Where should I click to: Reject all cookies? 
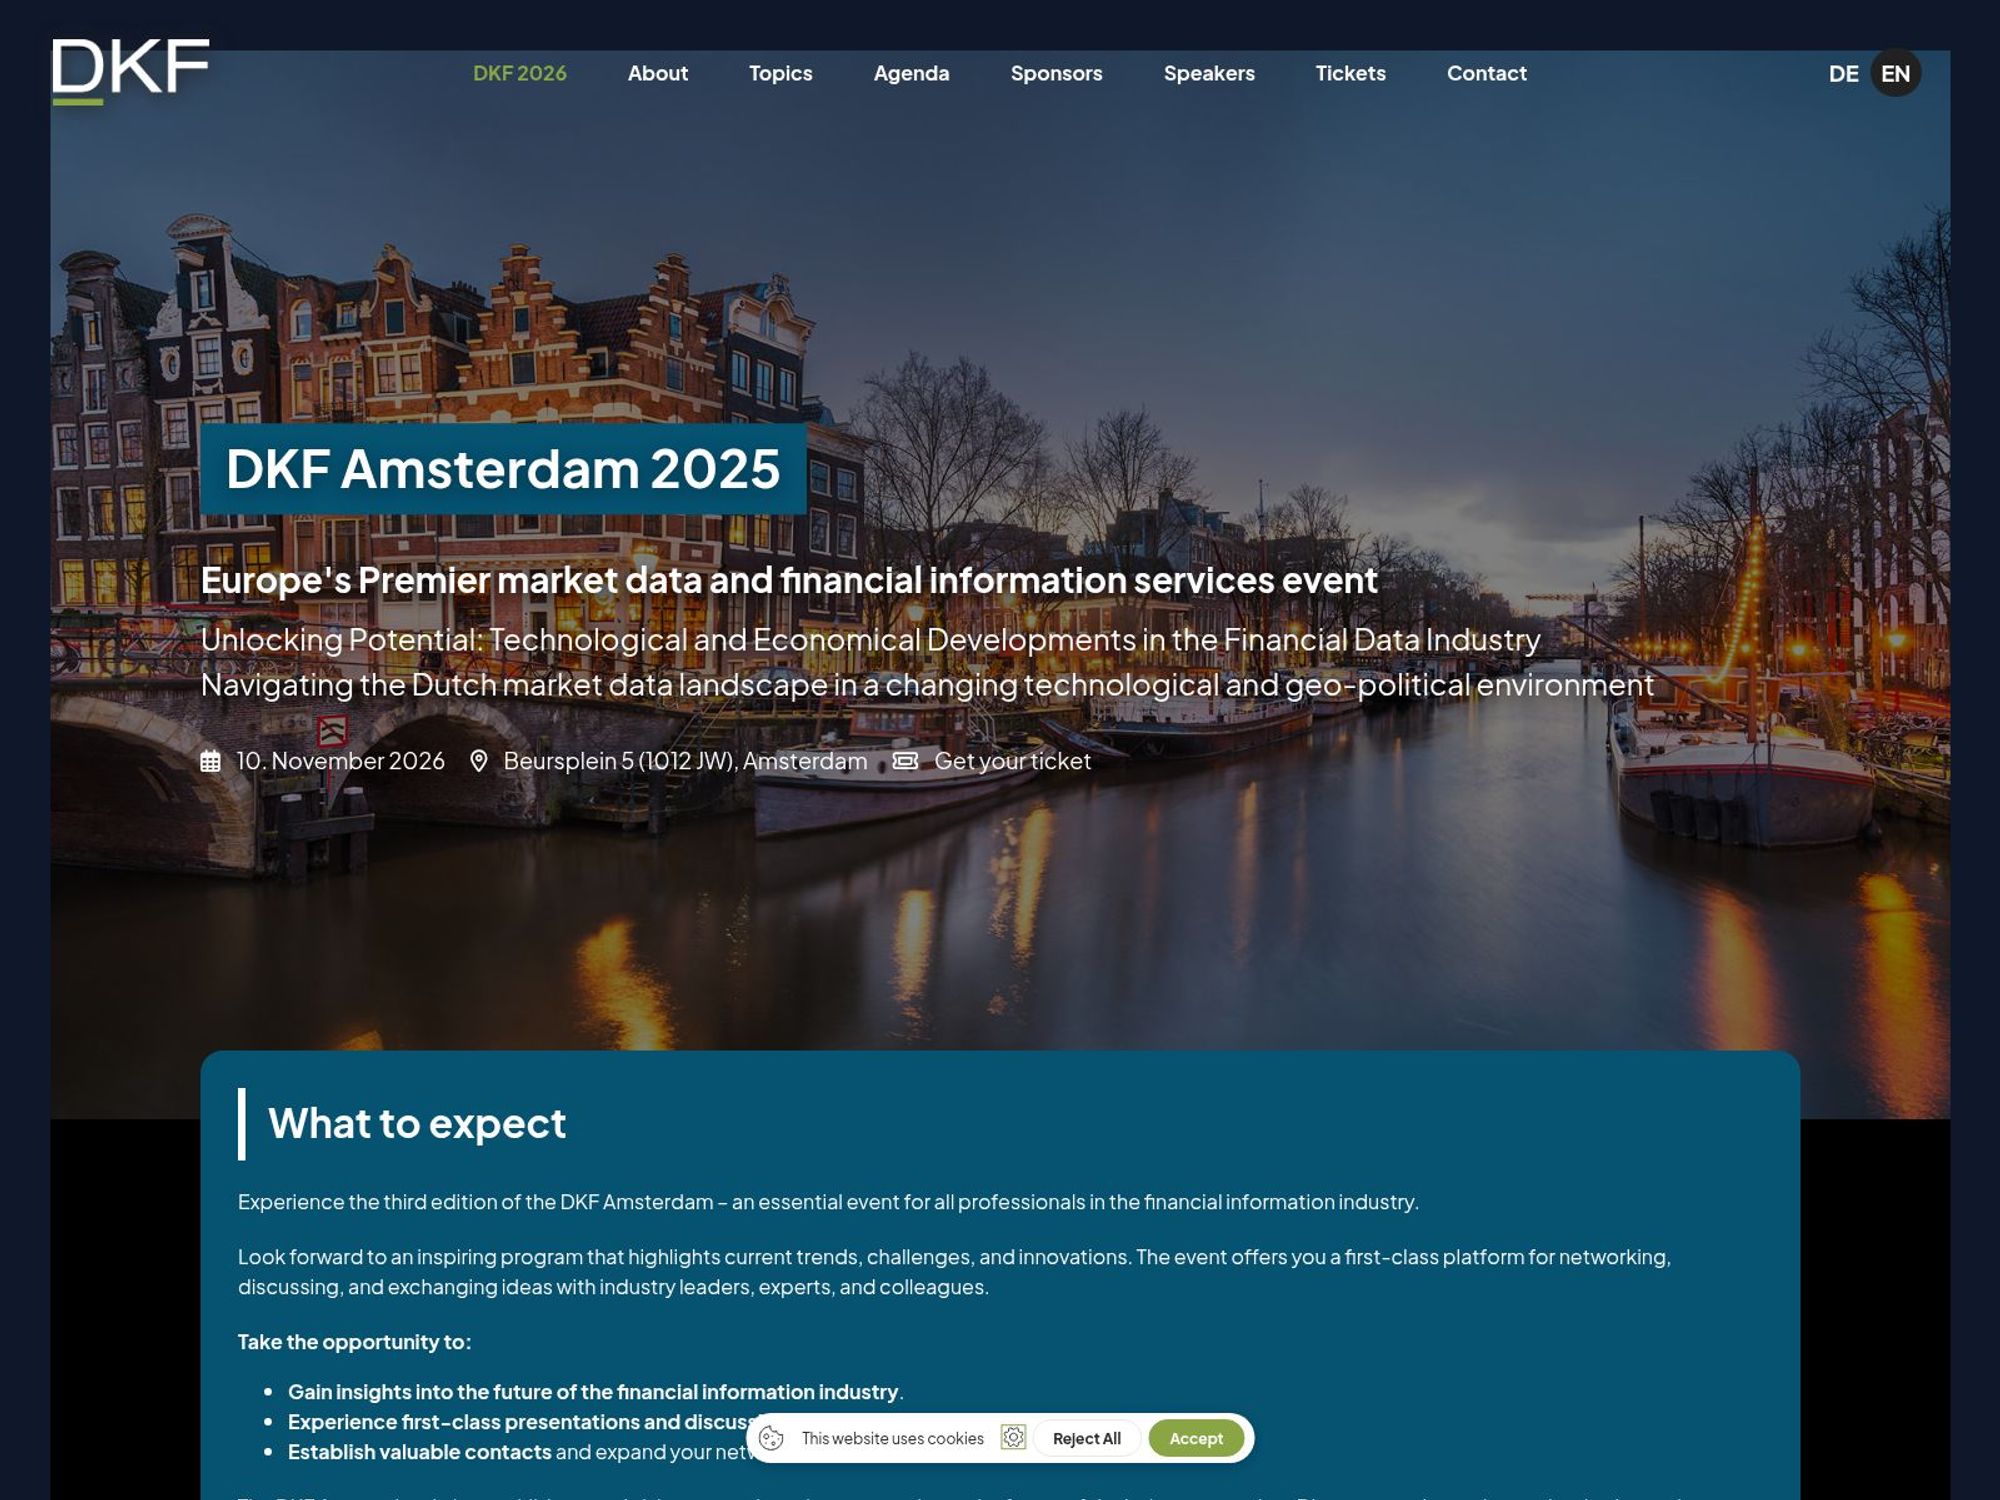1086,1438
